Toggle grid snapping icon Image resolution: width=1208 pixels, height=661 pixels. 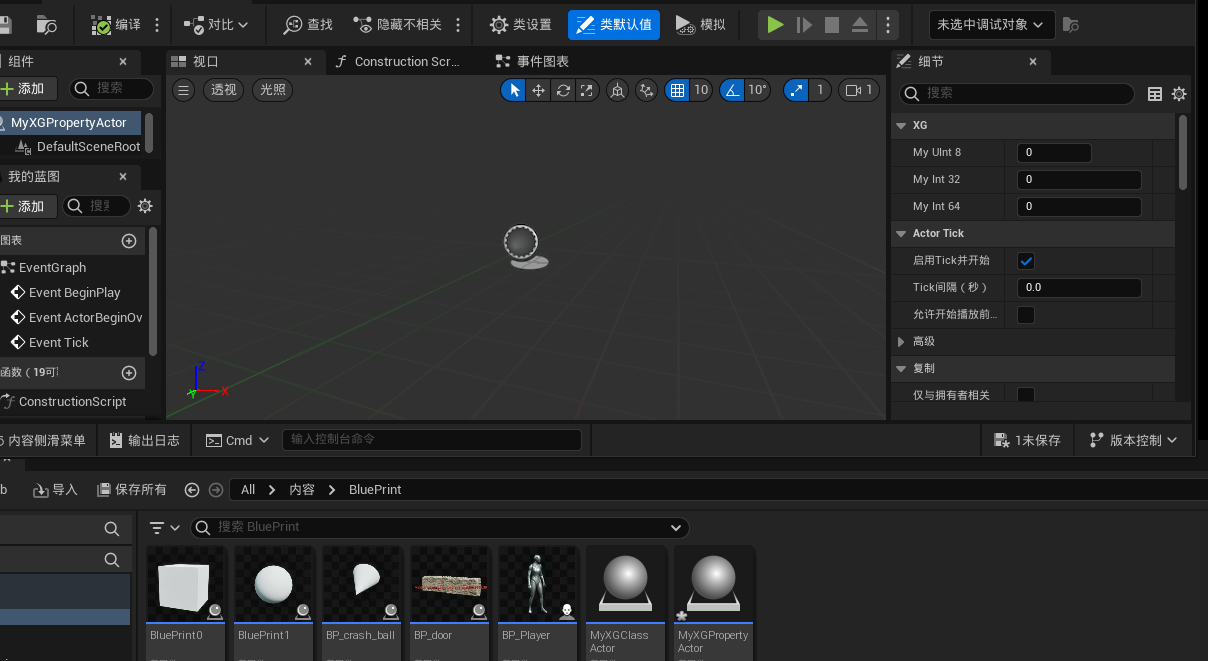click(678, 91)
